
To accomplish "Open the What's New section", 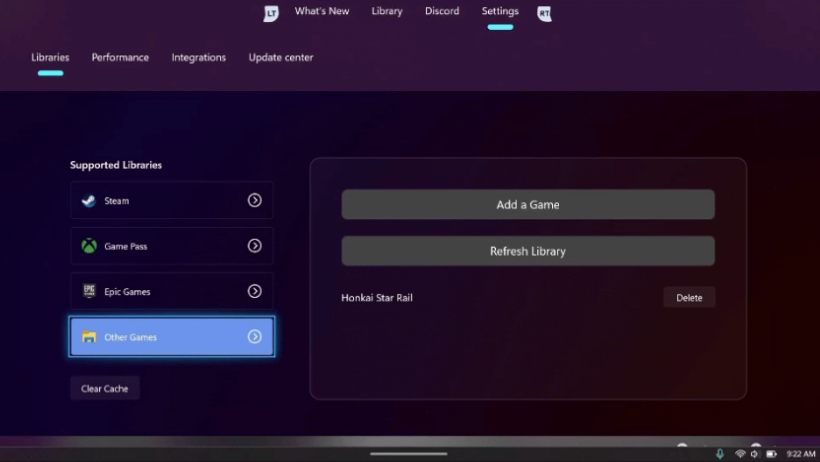I will [322, 12].
